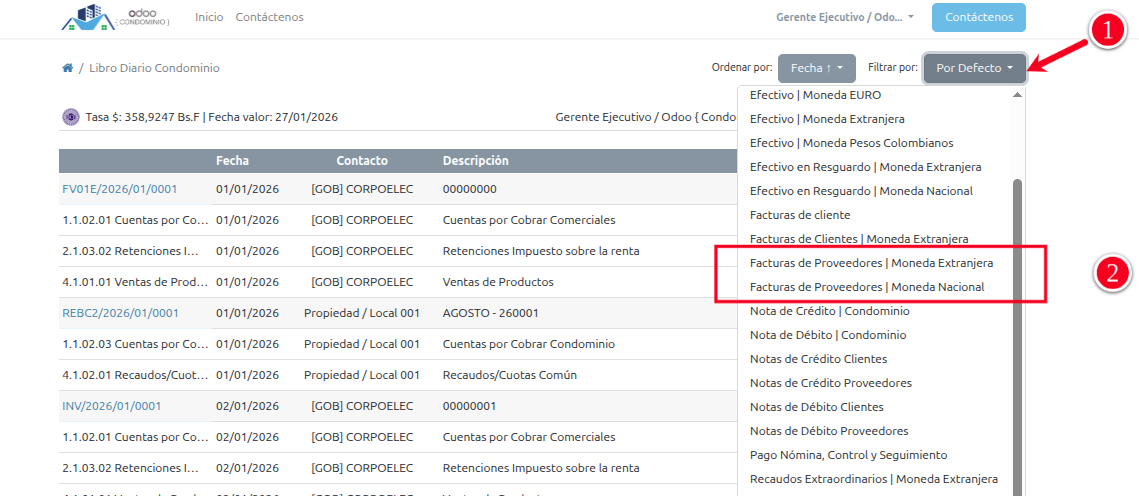The width and height of the screenshot is (1139, 496).
Task: Choose Efectivo Moneda EURO filter option
Action: pos(815,95)
